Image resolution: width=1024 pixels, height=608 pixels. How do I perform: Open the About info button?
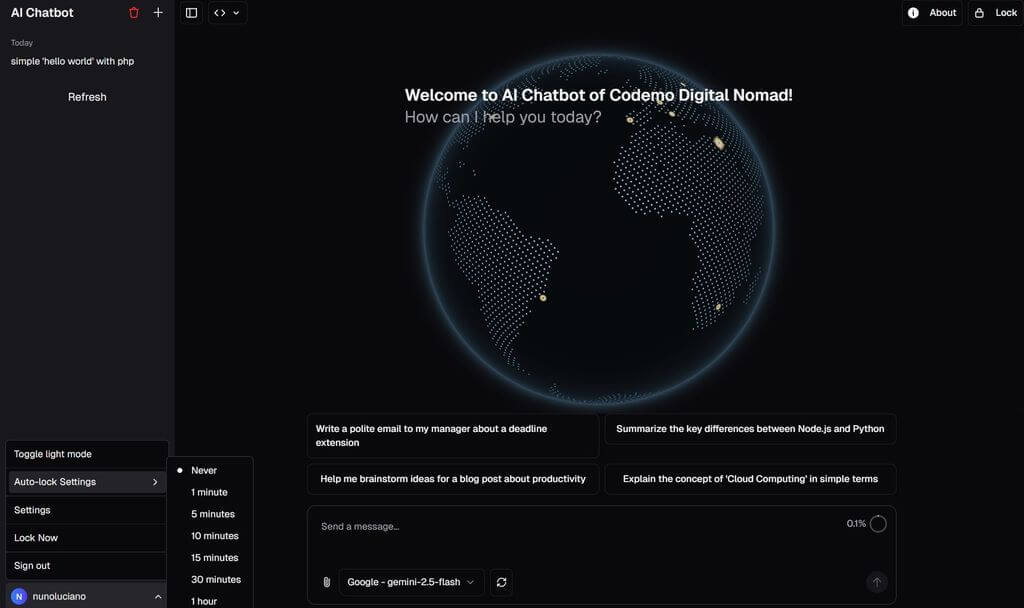(931, 13)
